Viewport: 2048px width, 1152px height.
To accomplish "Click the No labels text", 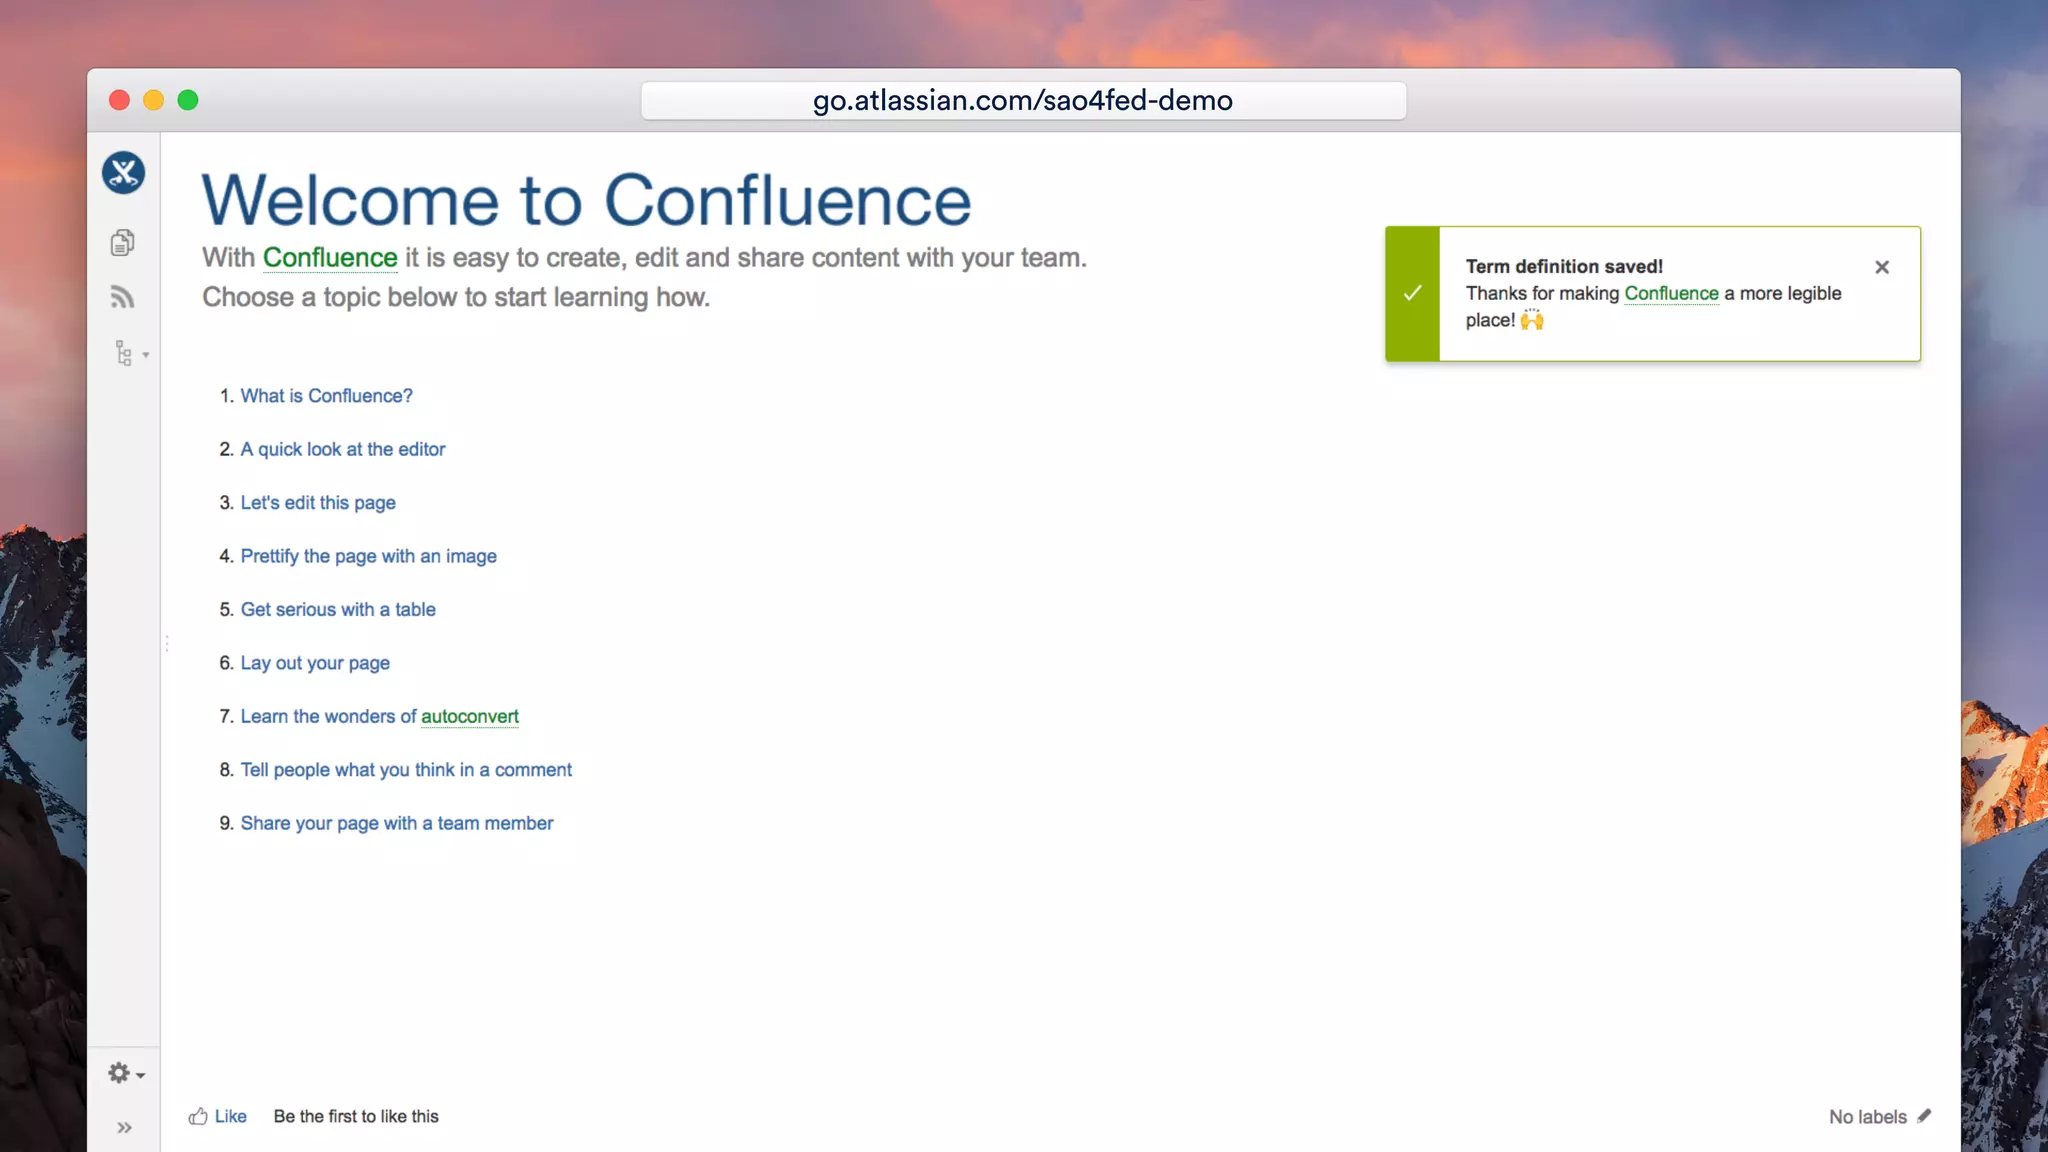I will click(1867, 1117).
